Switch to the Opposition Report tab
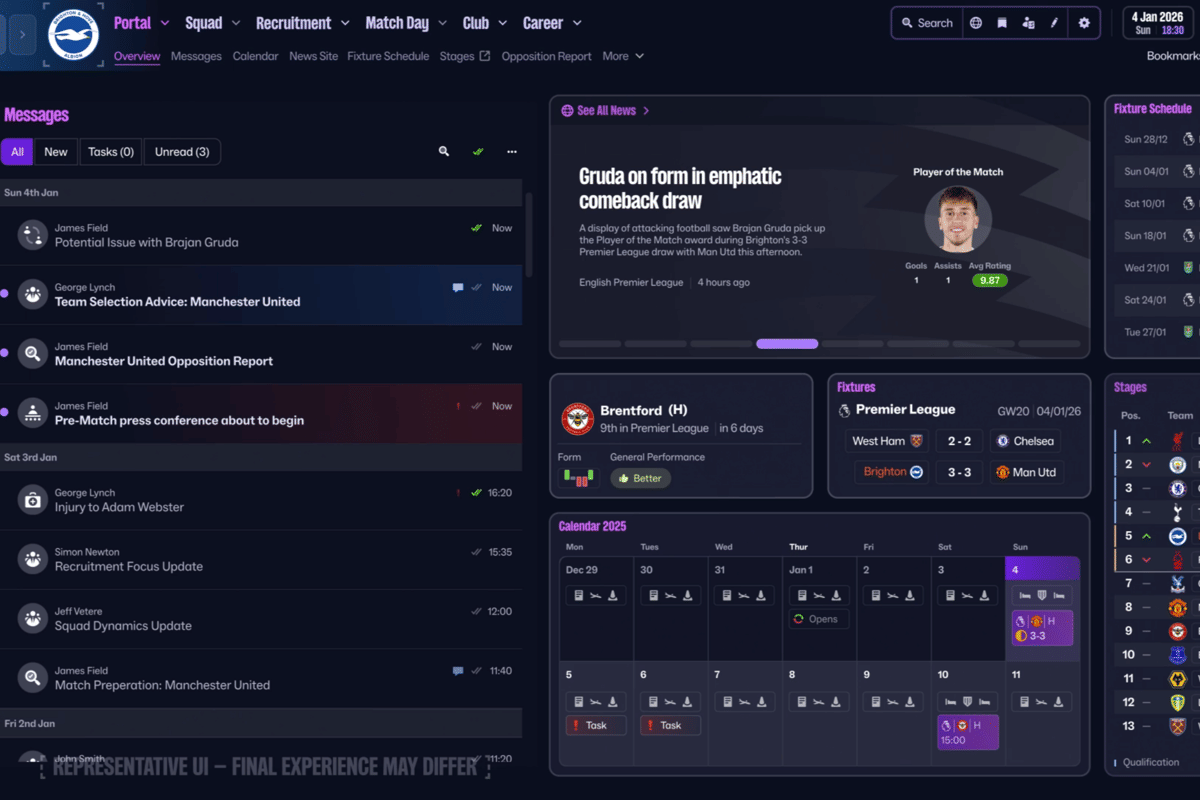This screenshot has width=1200, height=800. click(x=547, y=56)
